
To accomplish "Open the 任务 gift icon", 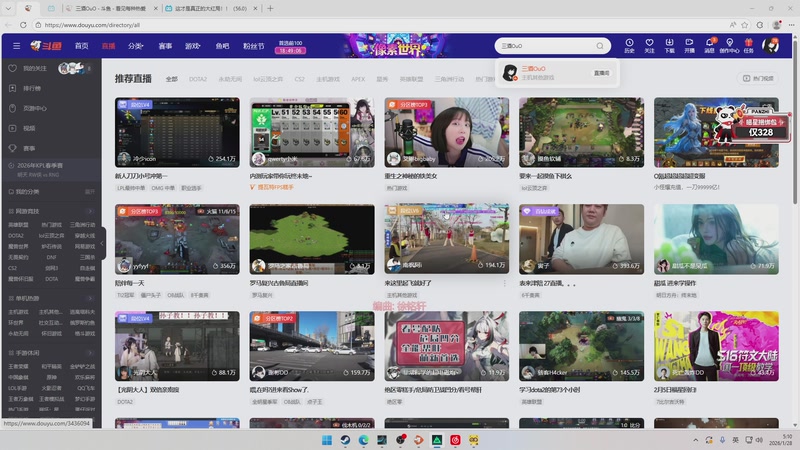I will tap(748, 46).
